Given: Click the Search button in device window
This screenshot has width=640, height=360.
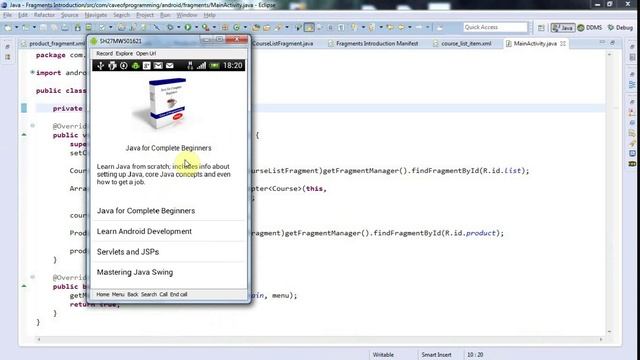Looking at the screenshot, I should (x=149, y=294).
